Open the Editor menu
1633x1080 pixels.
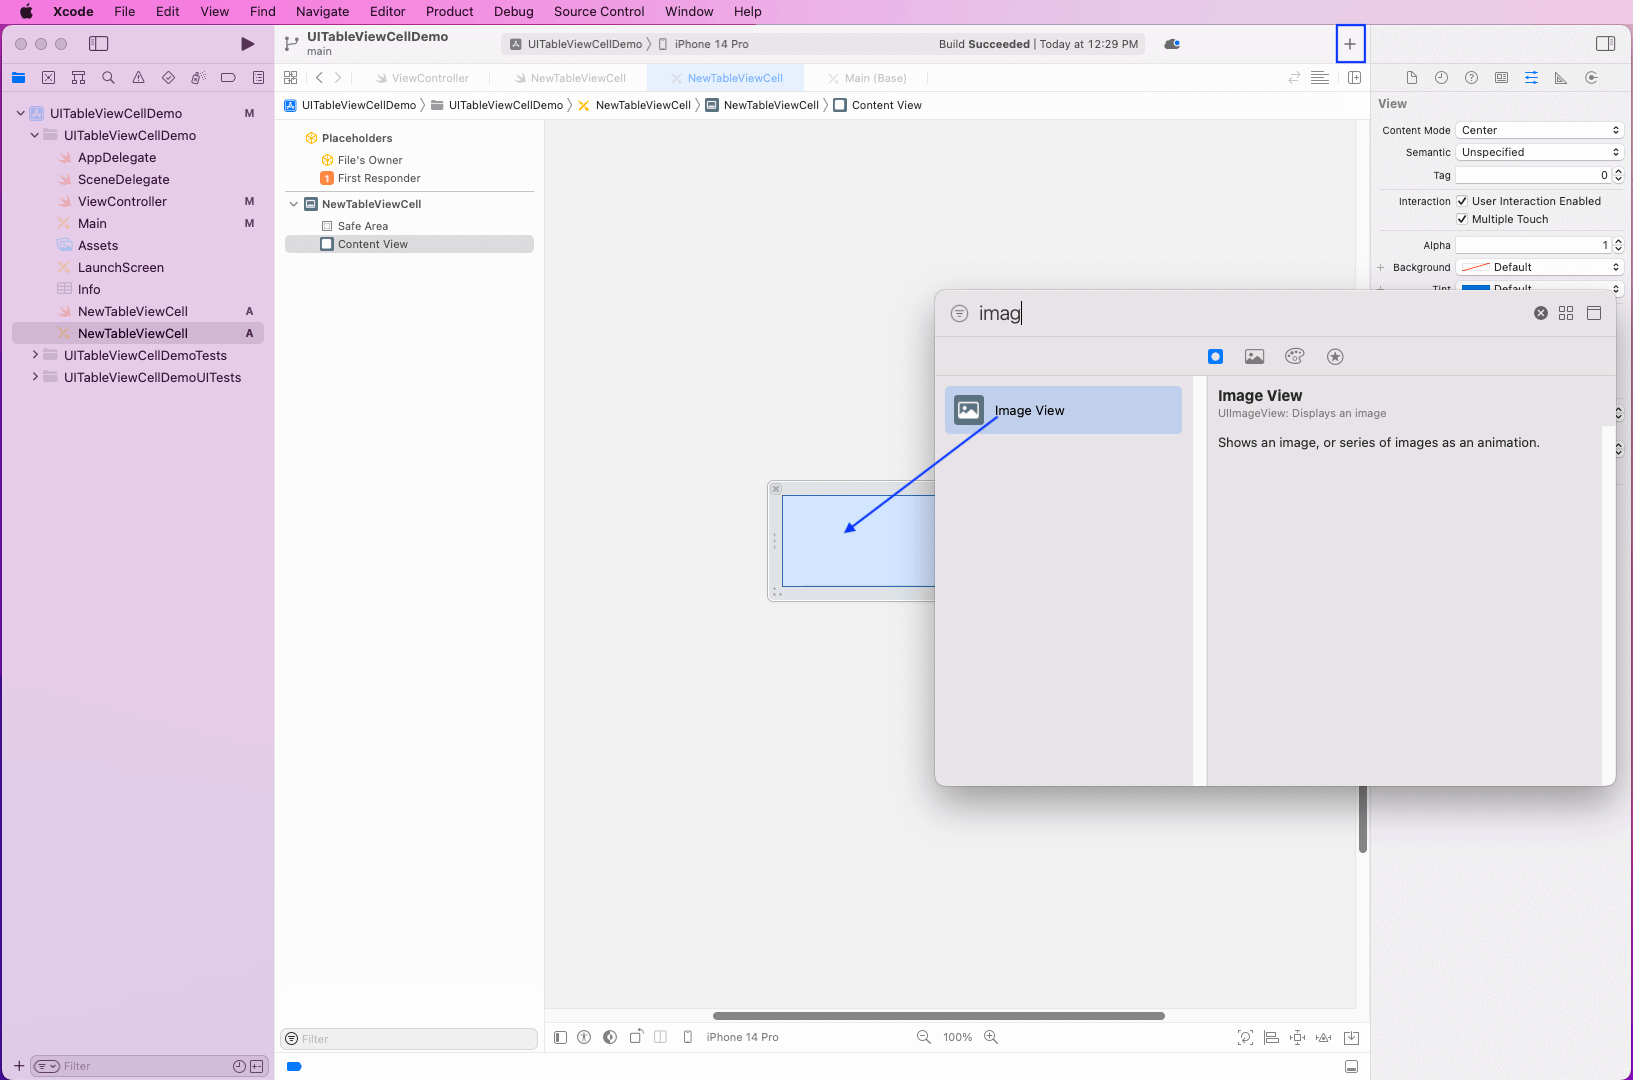click(x=387, y=12)
